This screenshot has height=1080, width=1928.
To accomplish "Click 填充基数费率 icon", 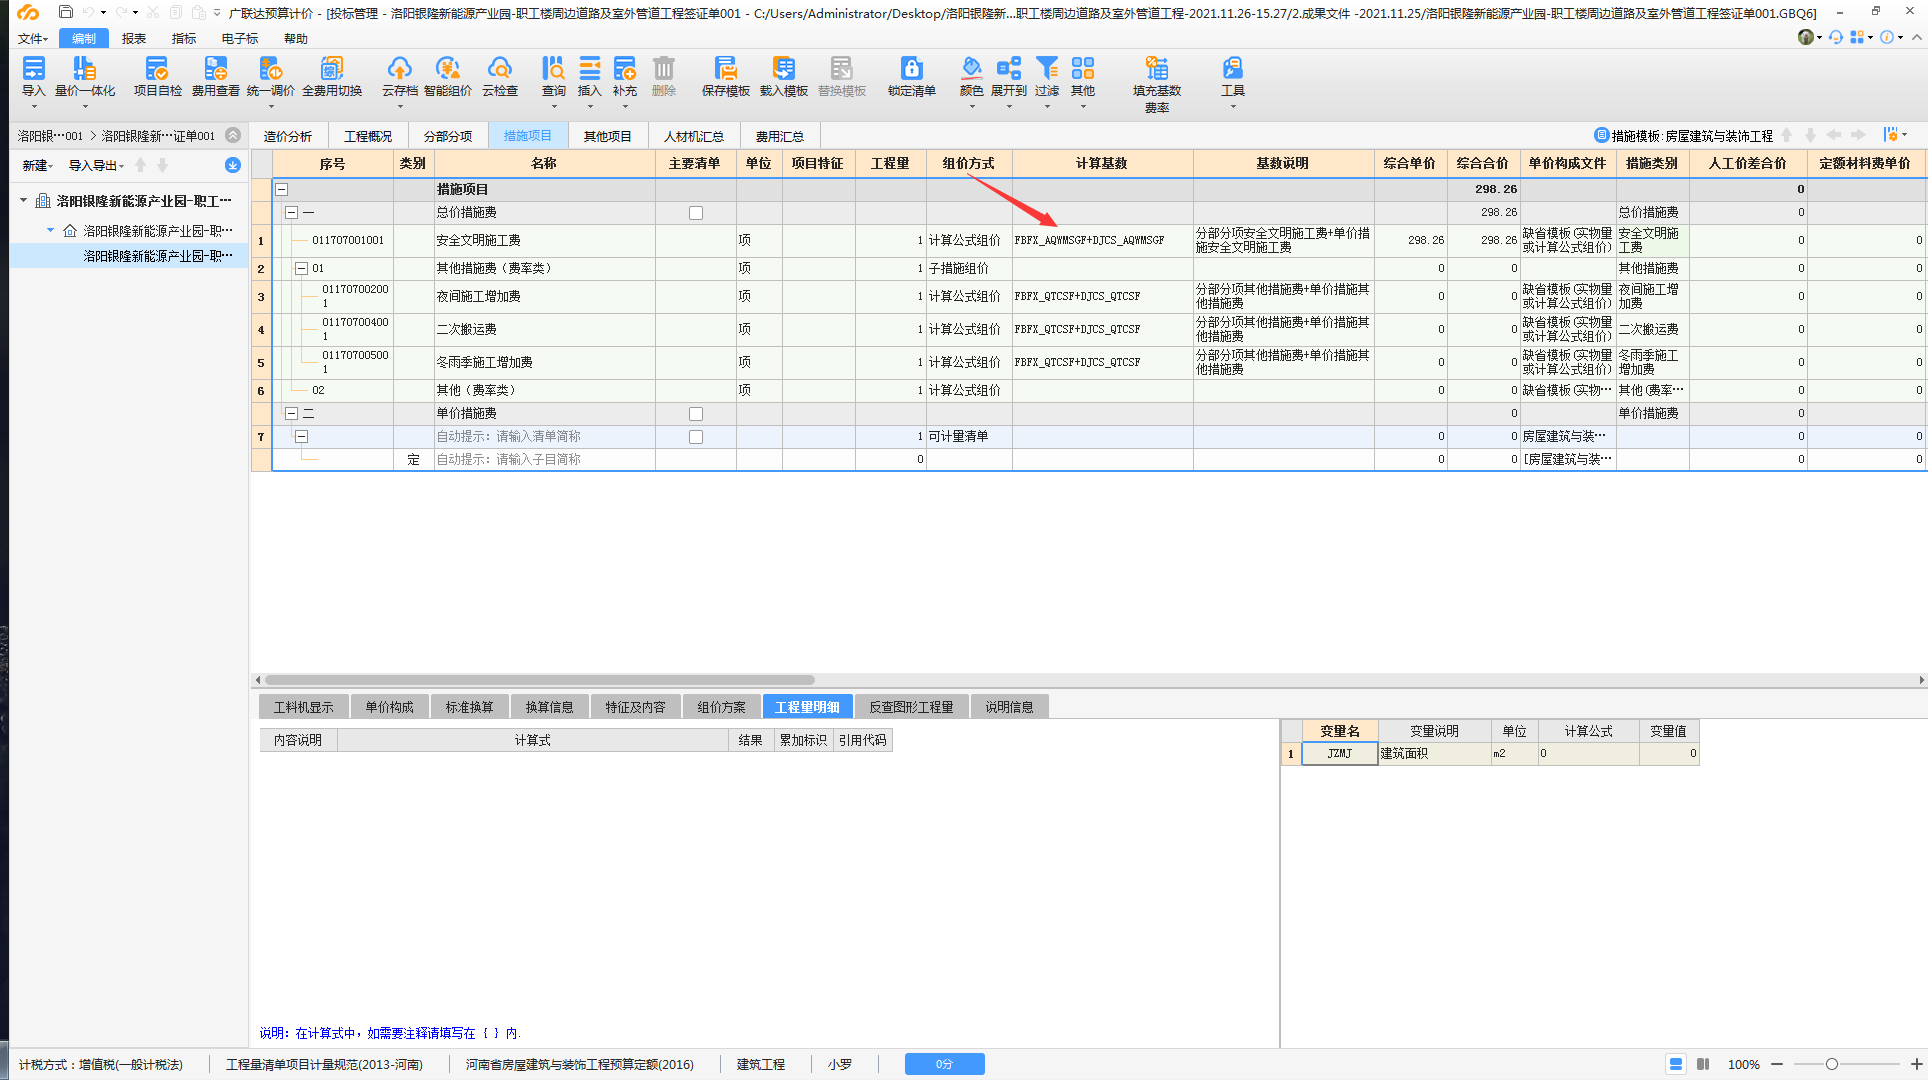I will pyautogui.click(x=1156, y=84).
